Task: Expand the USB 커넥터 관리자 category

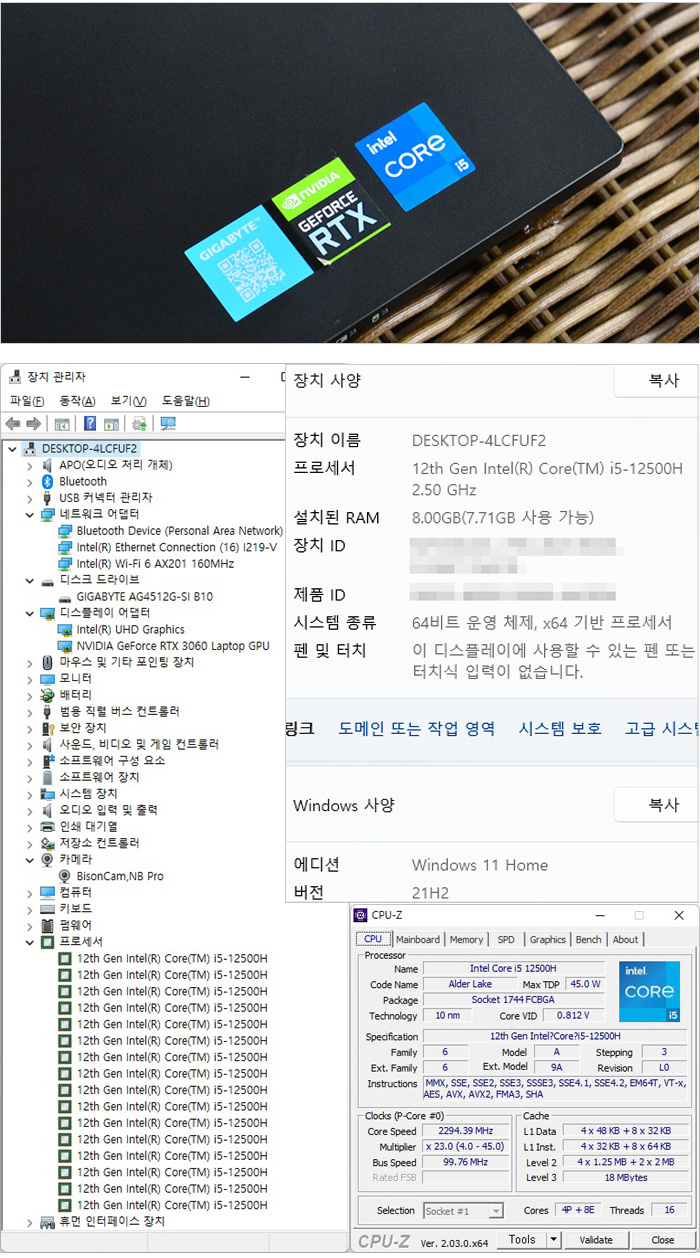Action: coord(30,498)
